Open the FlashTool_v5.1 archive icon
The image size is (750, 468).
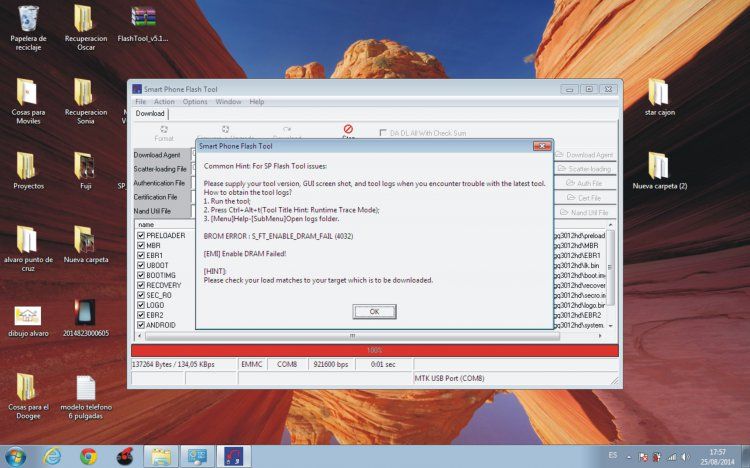pyautogui.click(x=143, y=24)
